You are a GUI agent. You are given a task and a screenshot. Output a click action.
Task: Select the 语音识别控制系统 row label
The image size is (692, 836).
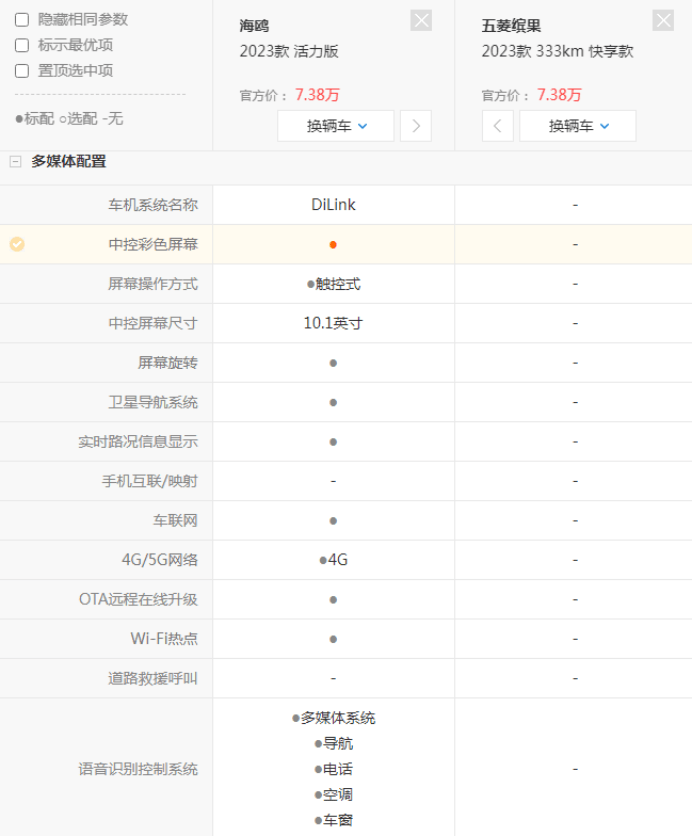138,769
